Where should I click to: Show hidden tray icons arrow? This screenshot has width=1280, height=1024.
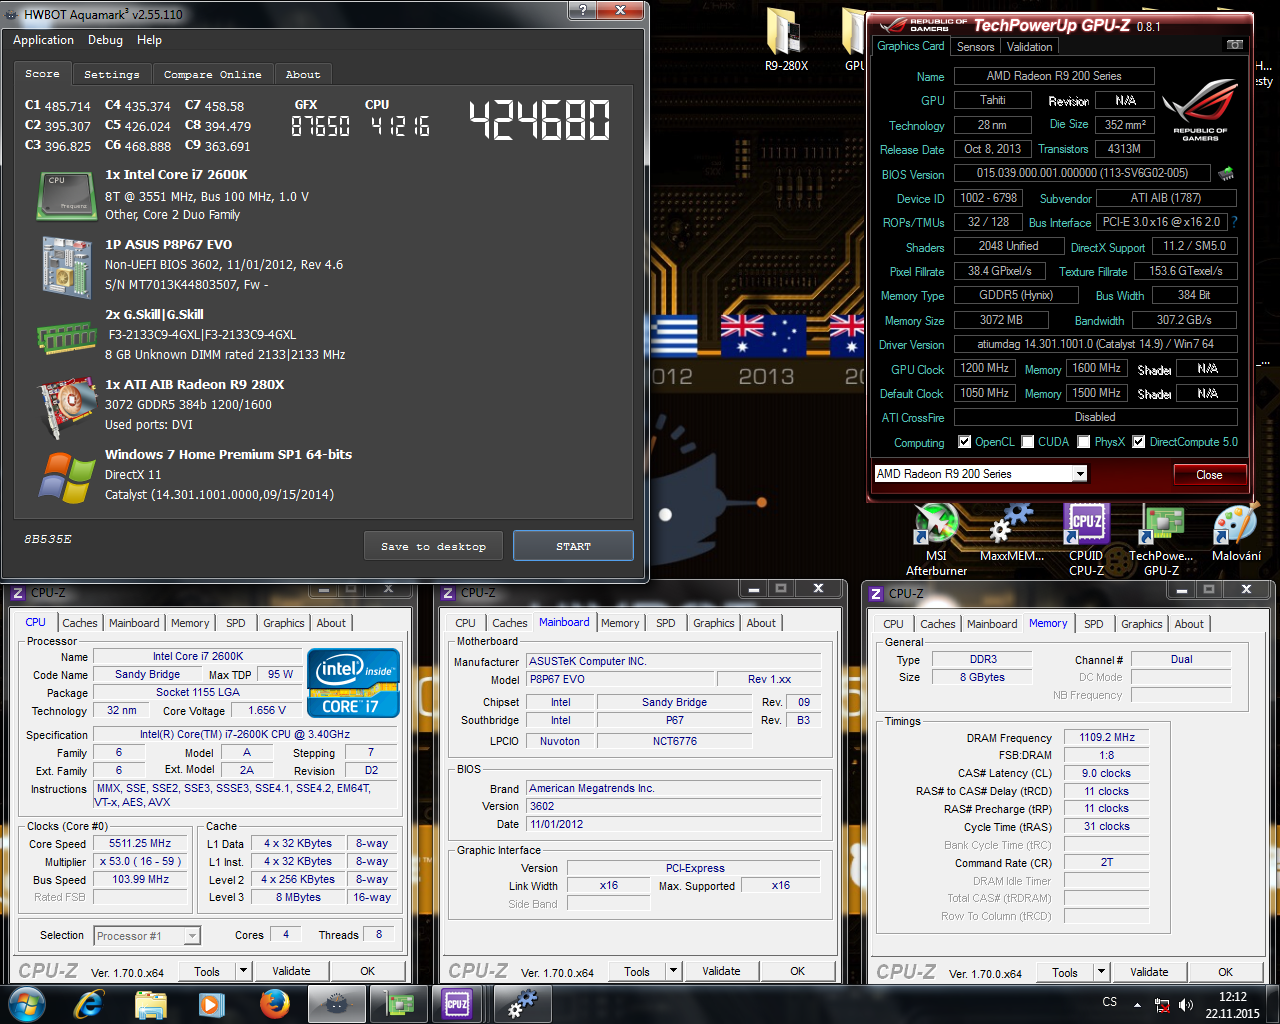[x=1137, y=1004]
